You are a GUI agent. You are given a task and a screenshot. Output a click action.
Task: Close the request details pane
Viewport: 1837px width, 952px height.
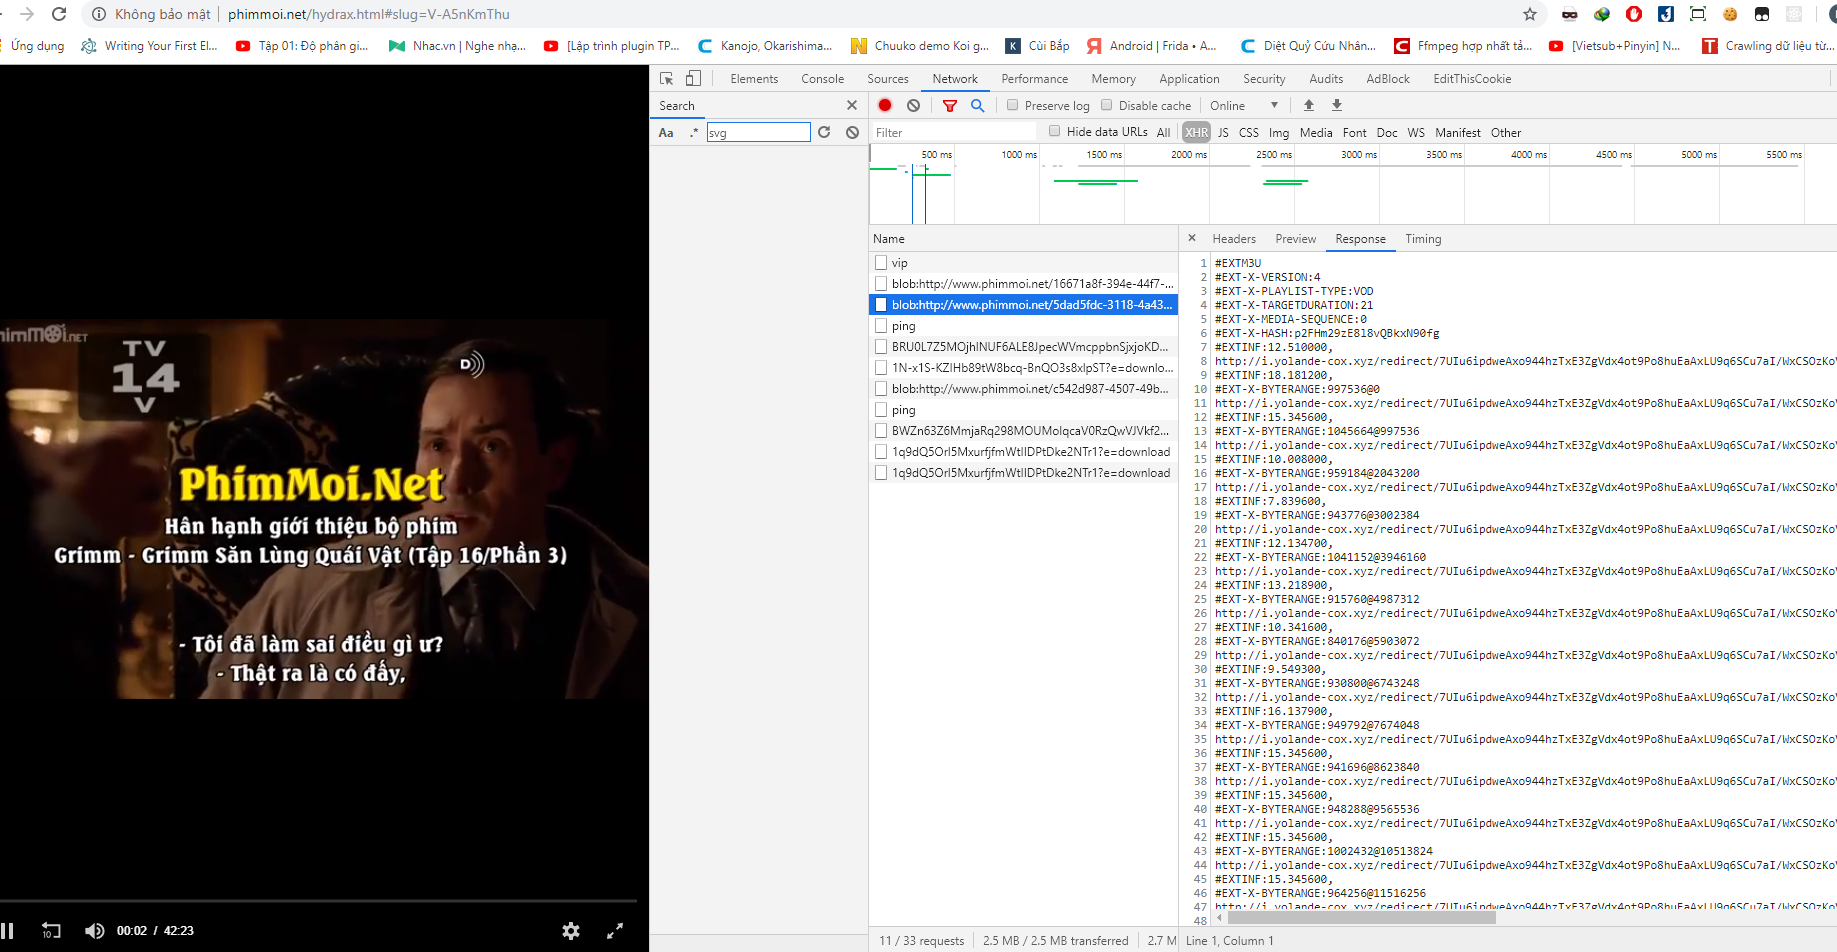pos(1192,238)
